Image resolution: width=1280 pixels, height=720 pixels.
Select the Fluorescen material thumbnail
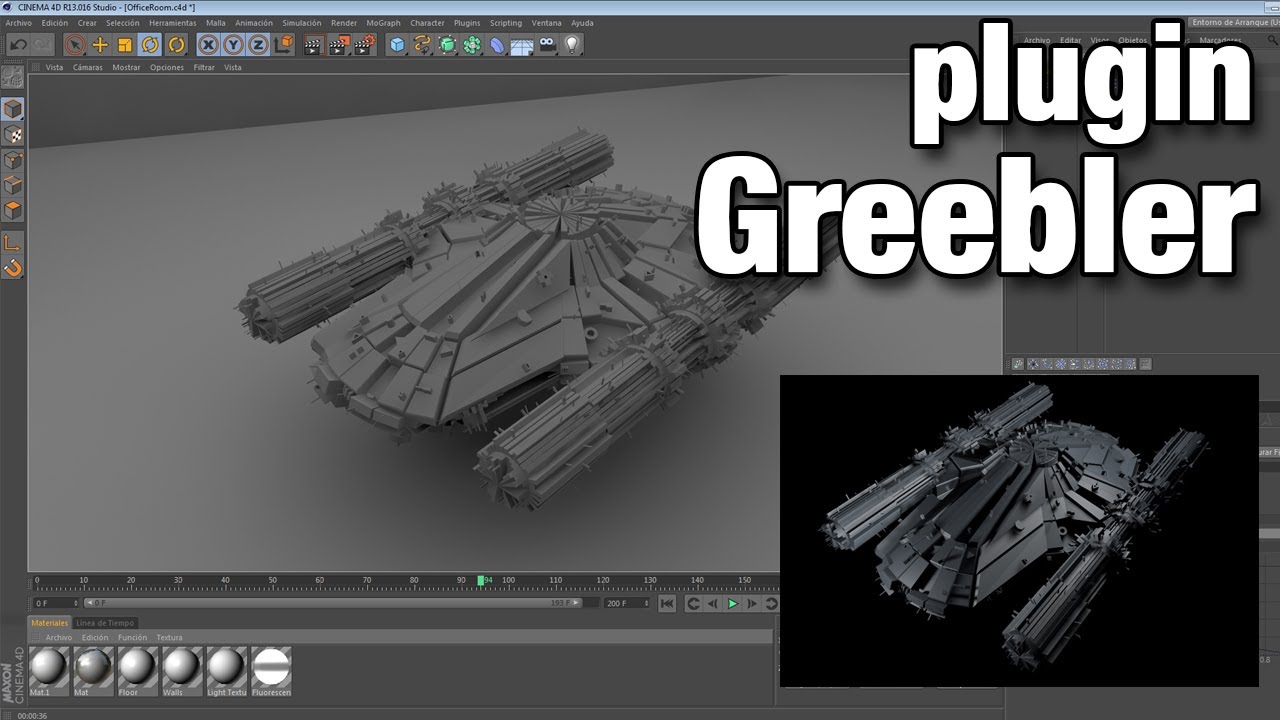pyautogui.click(x=271, y=671)
